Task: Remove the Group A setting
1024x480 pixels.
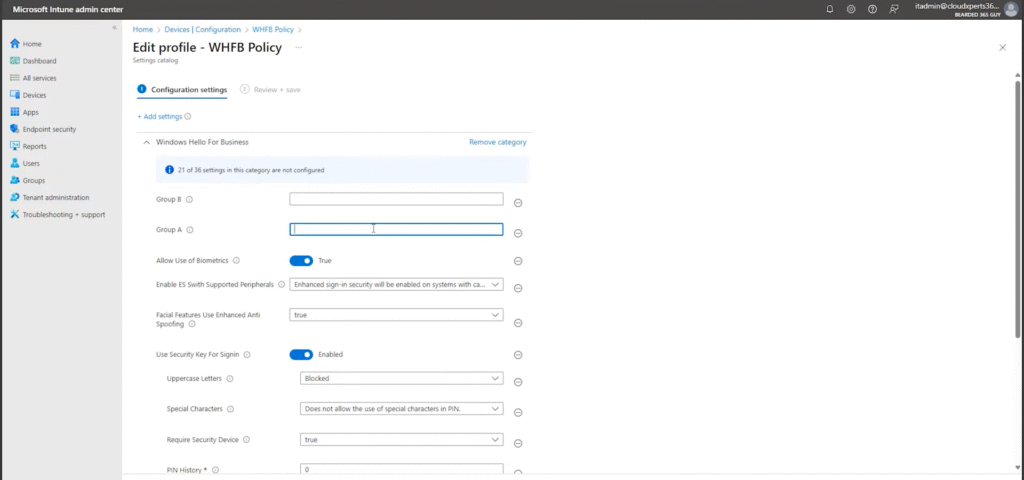Action: tap(518, 233)
